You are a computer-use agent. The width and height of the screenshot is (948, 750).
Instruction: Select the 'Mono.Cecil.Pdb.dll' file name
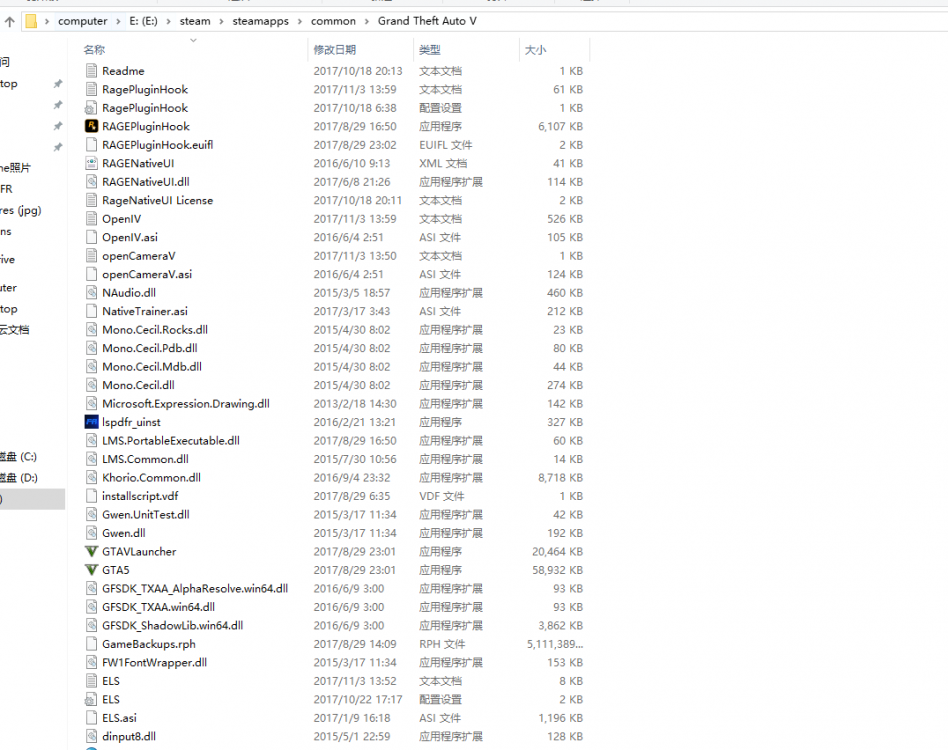pyautogui.click(x=149, y=348)
